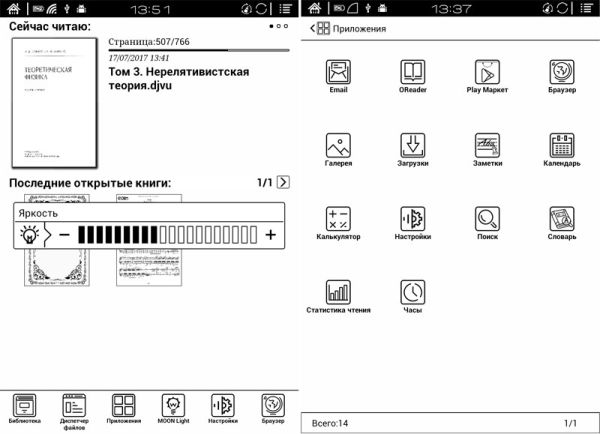Go back from Приложения screen
Image resolution: width=600 pixels, height=434 pixels.
click(311, 28)
